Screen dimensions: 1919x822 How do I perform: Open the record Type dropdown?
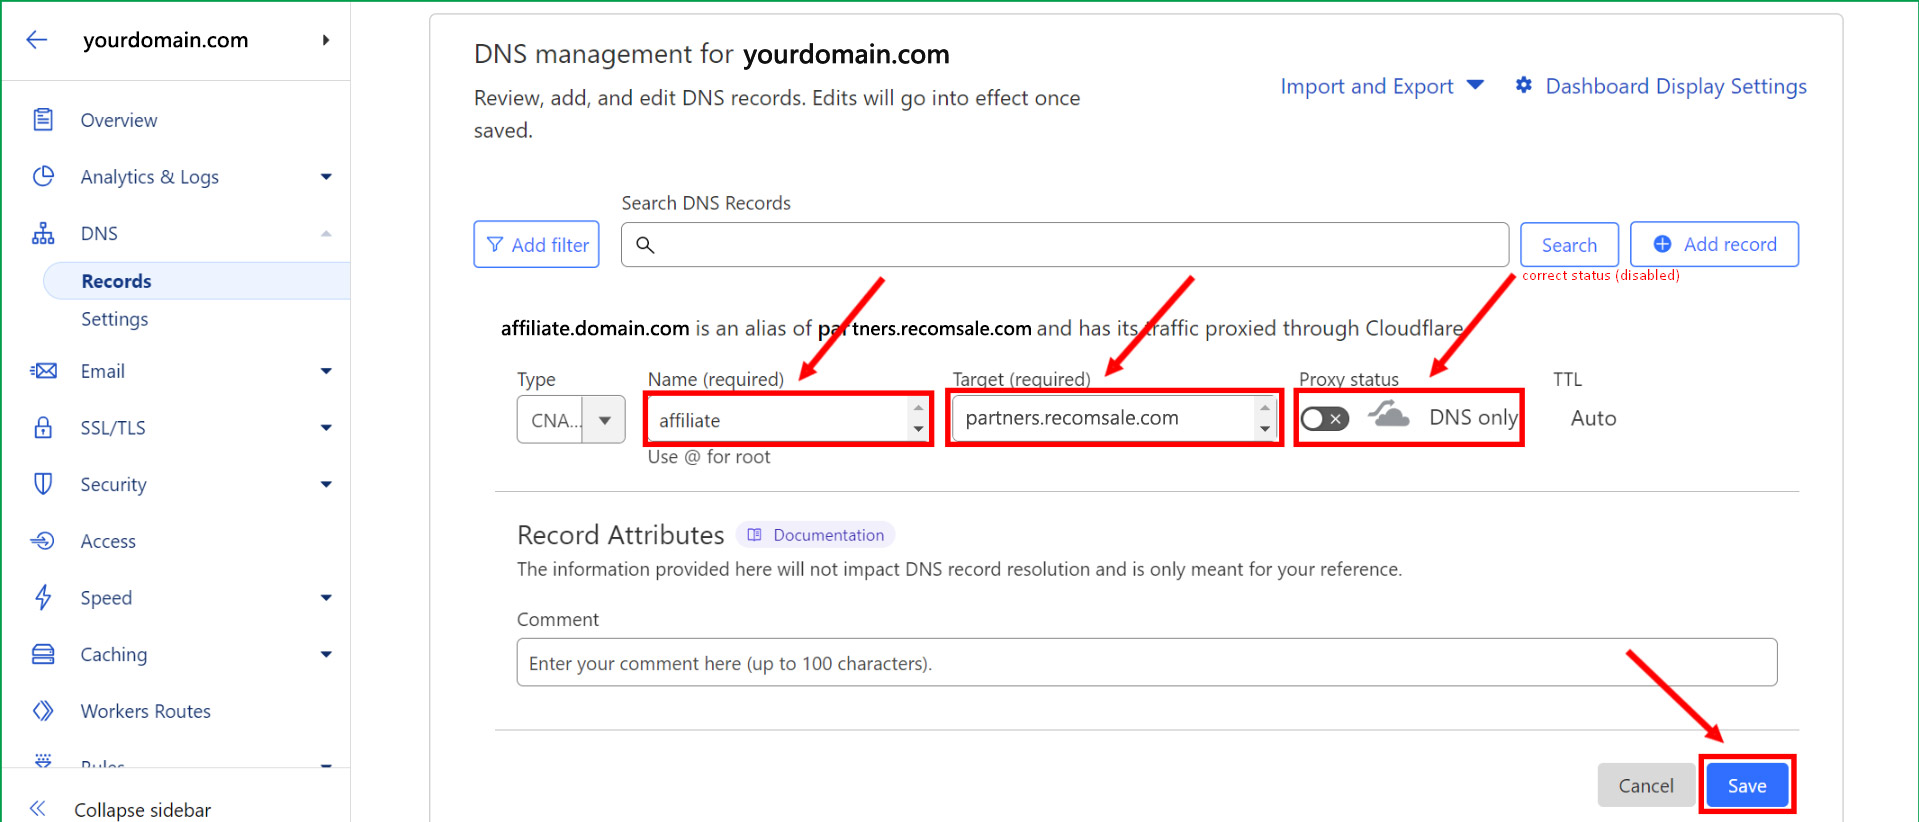pyautogui.click(x=604, y=420)
